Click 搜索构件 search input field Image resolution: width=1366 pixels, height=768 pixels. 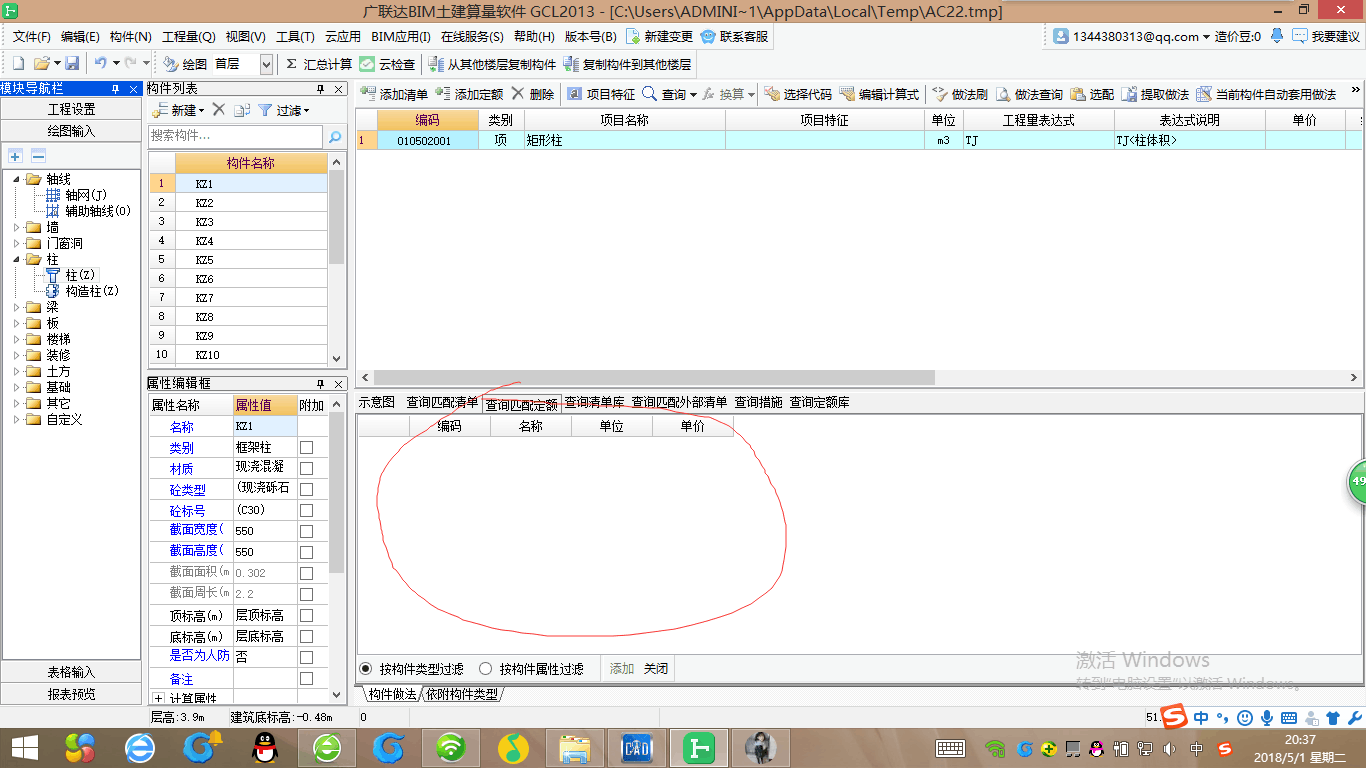(236, 136)
